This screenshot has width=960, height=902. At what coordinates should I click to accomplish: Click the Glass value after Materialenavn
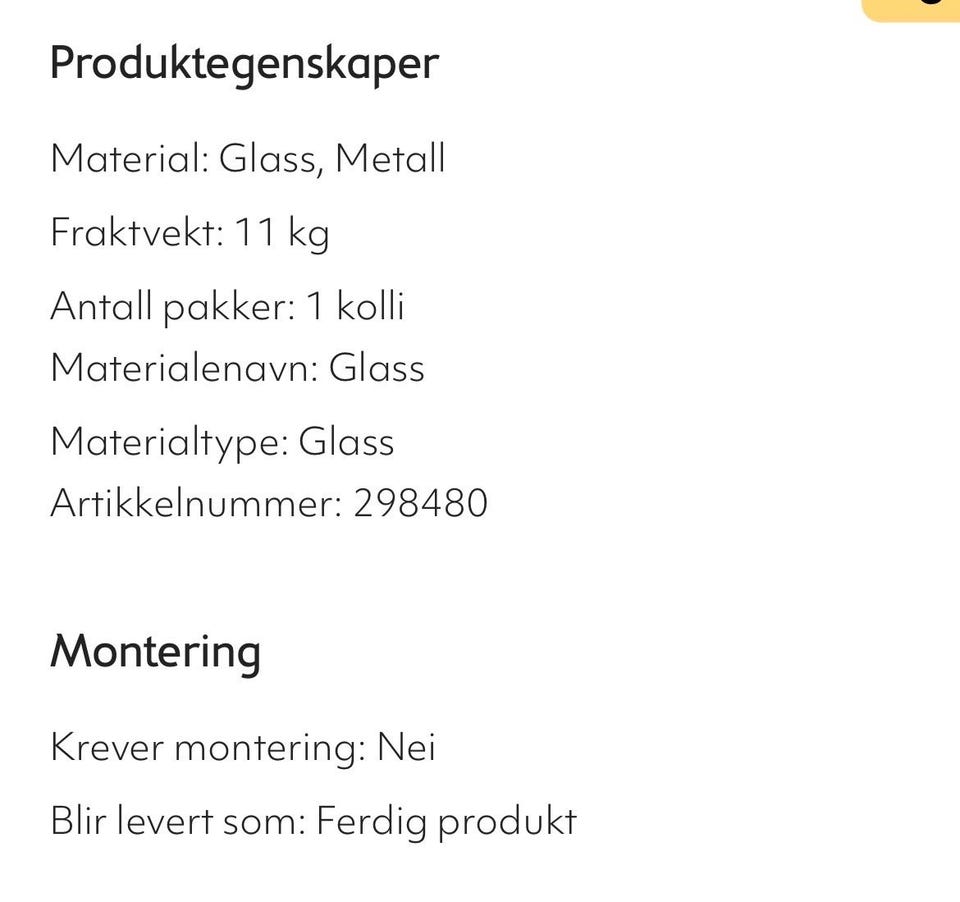coord(377,368)
